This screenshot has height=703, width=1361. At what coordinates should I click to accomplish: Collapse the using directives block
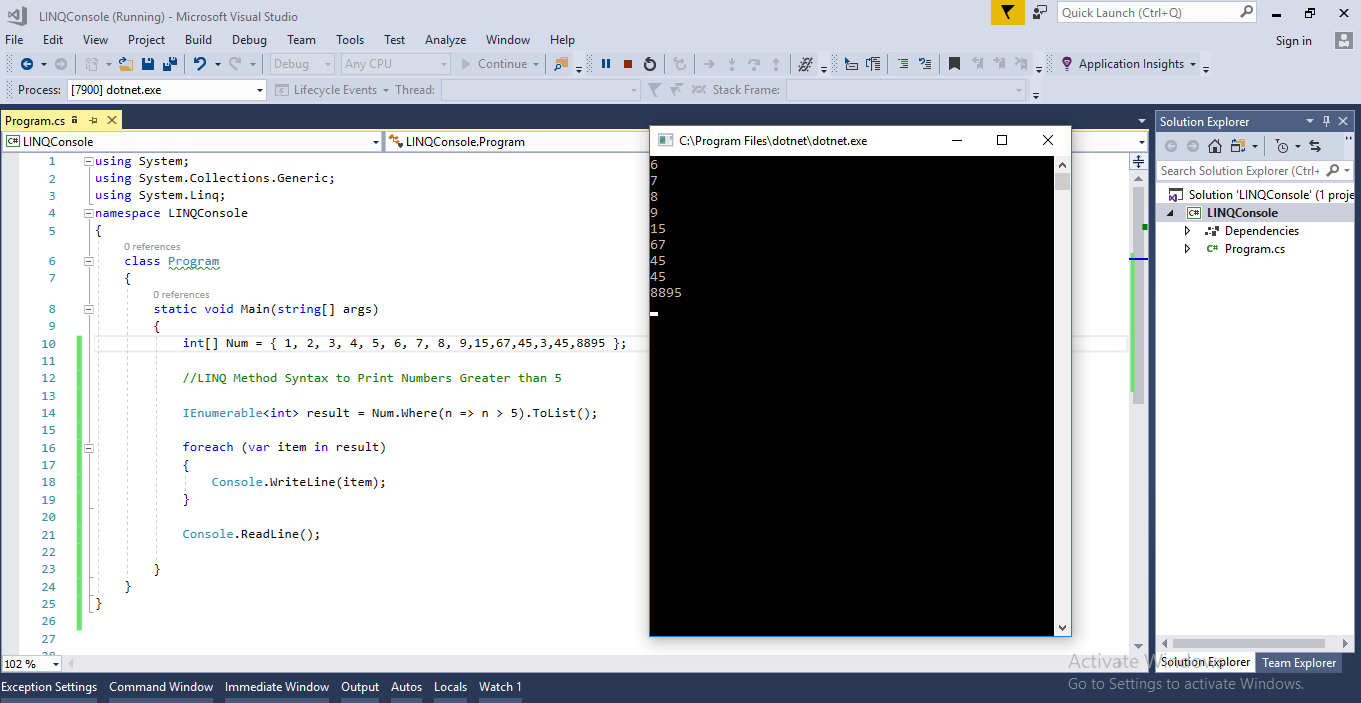click(88, 161)
